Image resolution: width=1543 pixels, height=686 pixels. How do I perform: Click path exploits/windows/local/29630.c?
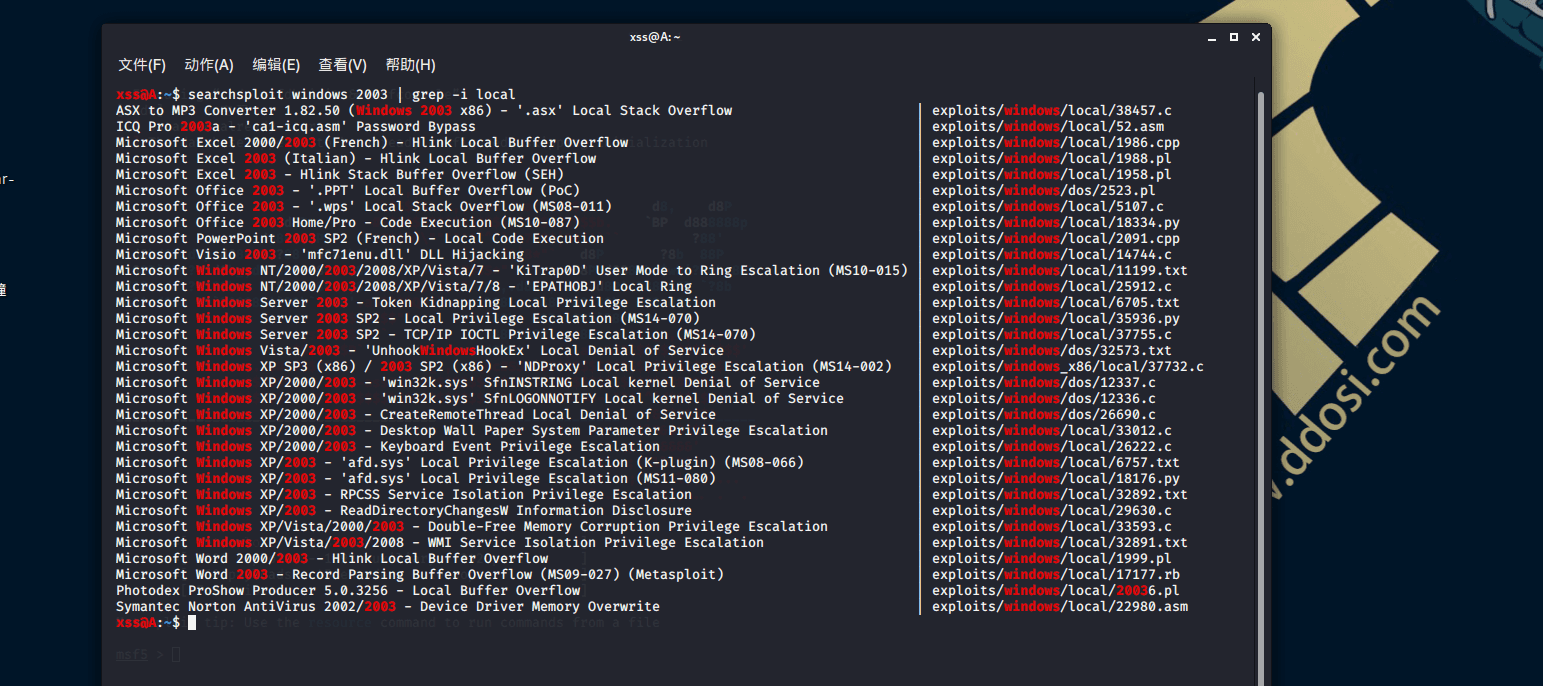point(1052,511)
